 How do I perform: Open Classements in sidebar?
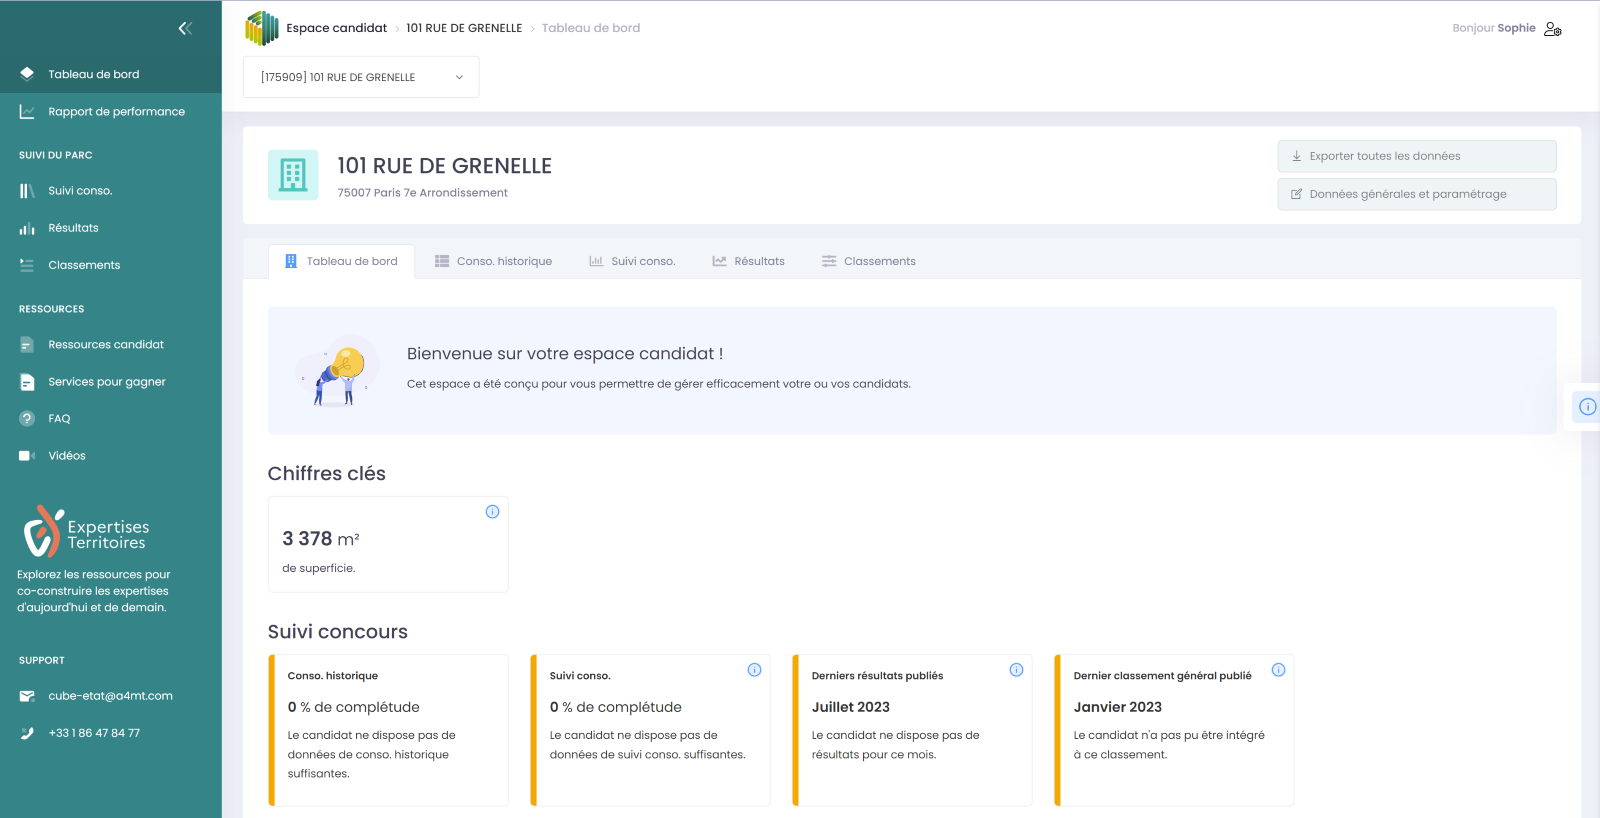tap(111, 265)
